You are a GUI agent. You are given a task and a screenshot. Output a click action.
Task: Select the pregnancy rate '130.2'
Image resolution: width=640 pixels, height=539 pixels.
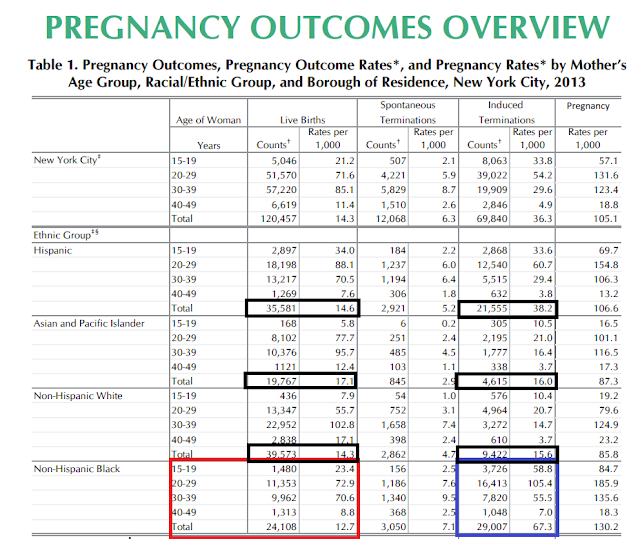coord(606,527)
